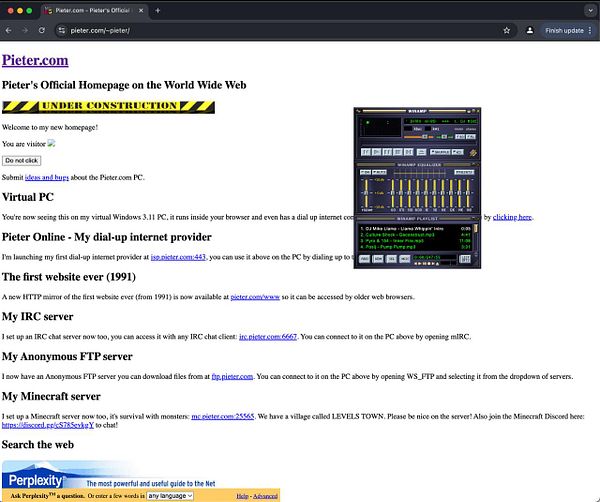Open playlist LIST options button
Screen dimensions: 600x502
[465, 259]
